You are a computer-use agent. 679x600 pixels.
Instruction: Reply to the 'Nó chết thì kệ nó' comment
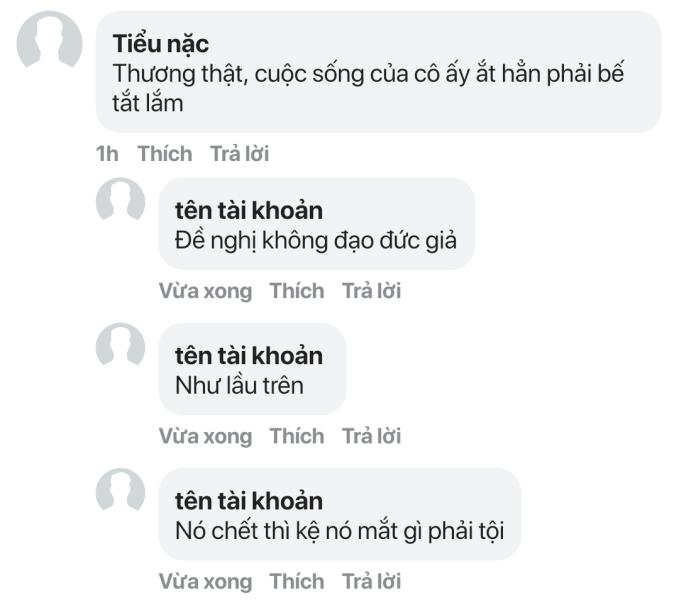[x=371, y=581]
